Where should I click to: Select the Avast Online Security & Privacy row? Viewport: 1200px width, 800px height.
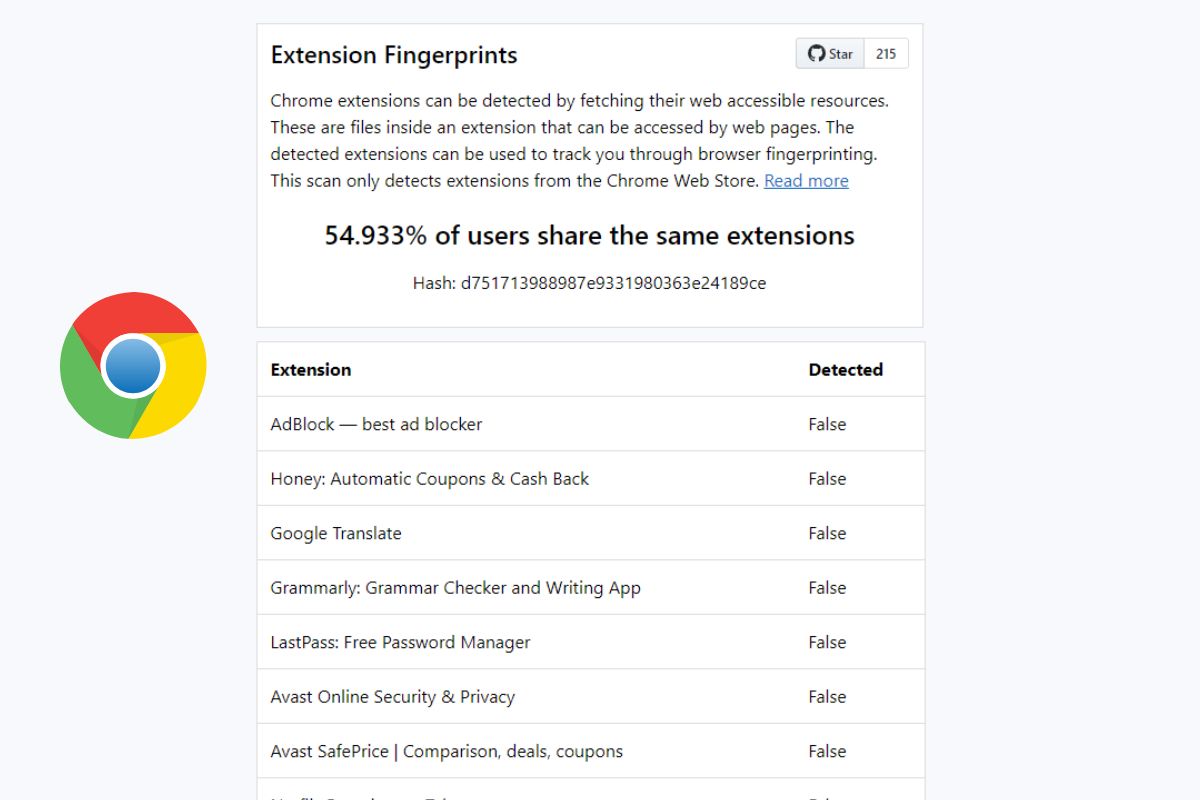[x=590, y=697]
